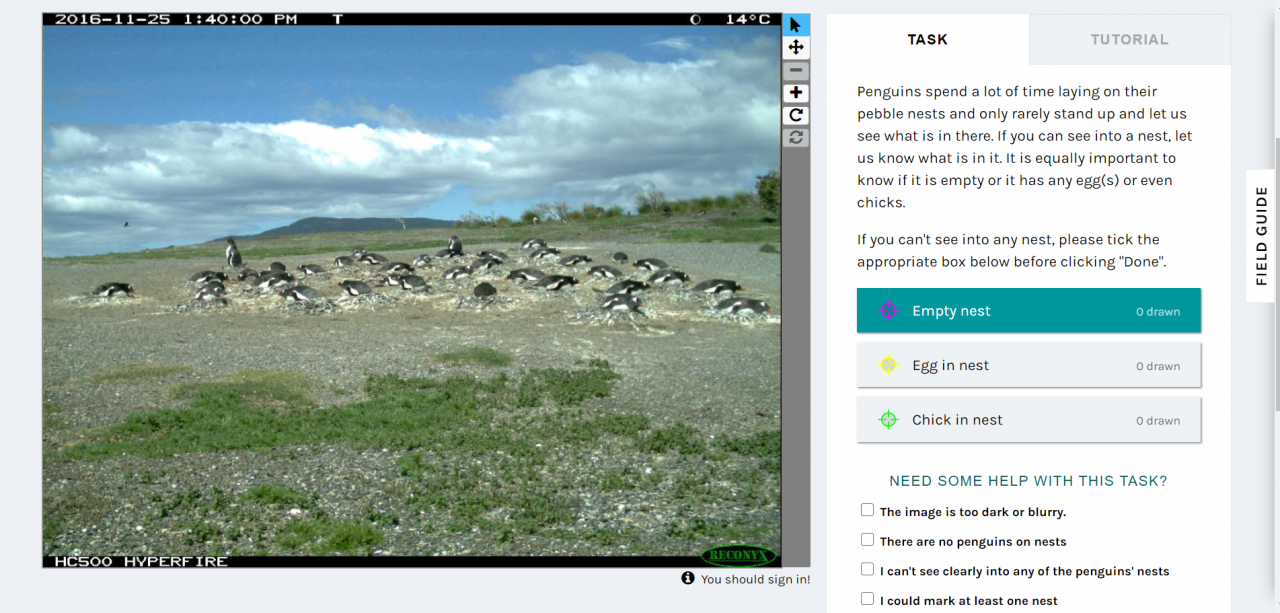The image size is (1280, 613).
Task: Click the '0 drawn' count for Chick in nest
Action: click(x=1158, y=421)
